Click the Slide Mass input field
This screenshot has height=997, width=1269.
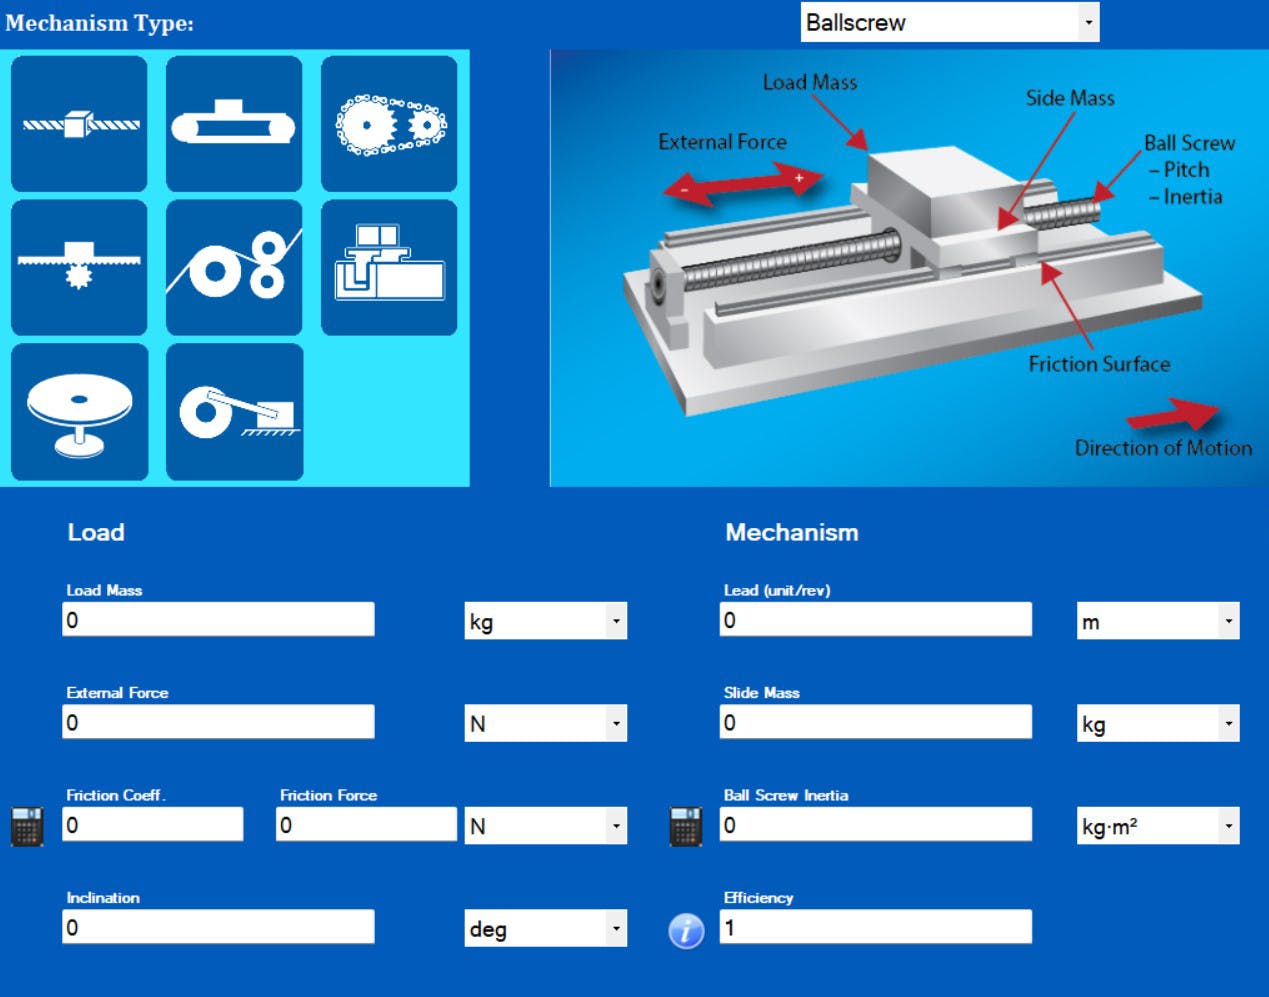(875, 722)
